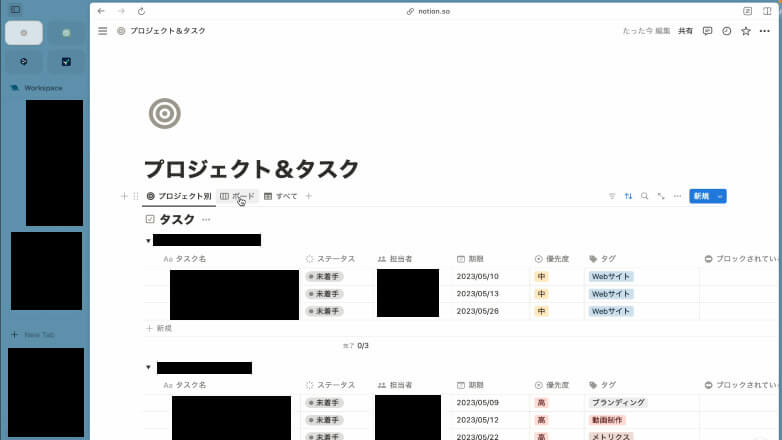The height and width of the screenshot is (440, 782).
Task: Open the Notion sidebar hamburger menu
Action: coord(103,31)
